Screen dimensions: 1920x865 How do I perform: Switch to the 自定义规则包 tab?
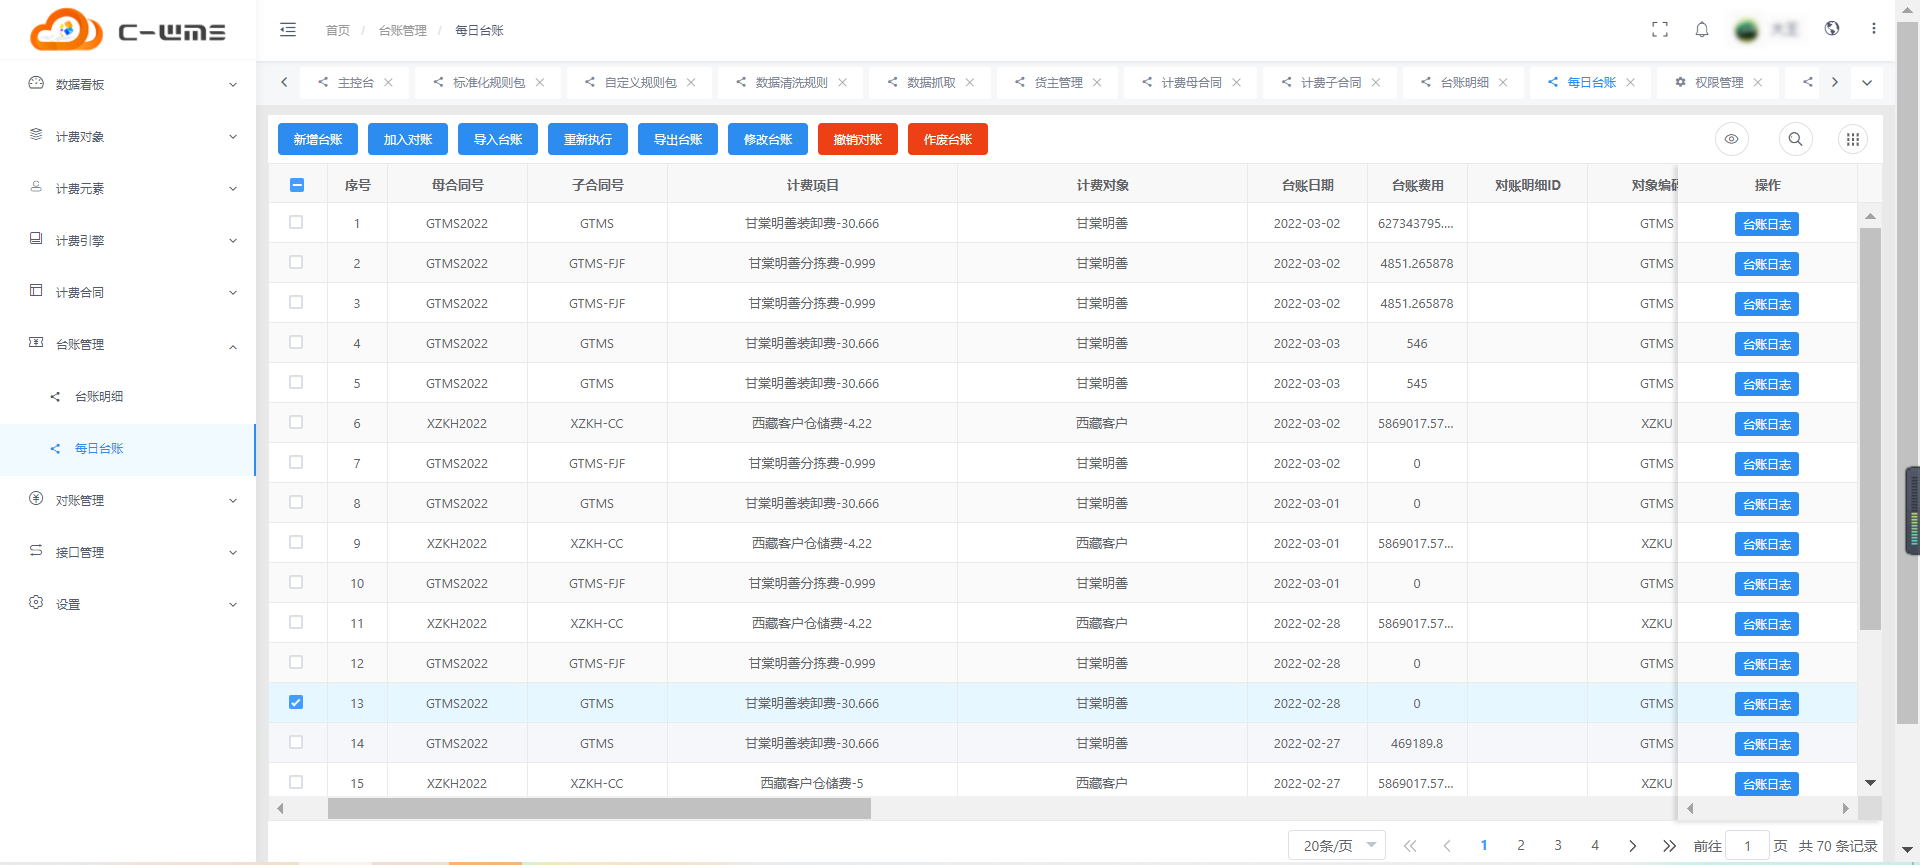click(x=640, y=82)
